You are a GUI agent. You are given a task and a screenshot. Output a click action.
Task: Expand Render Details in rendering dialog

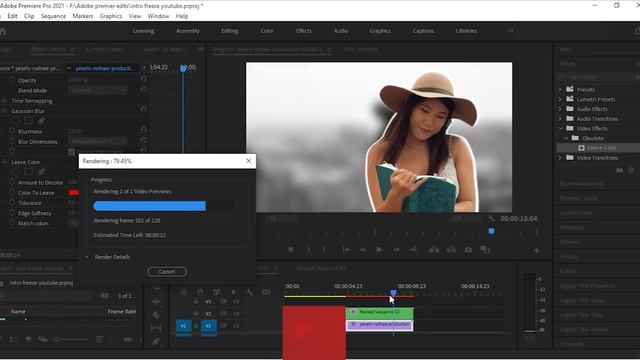click(87, 257)
